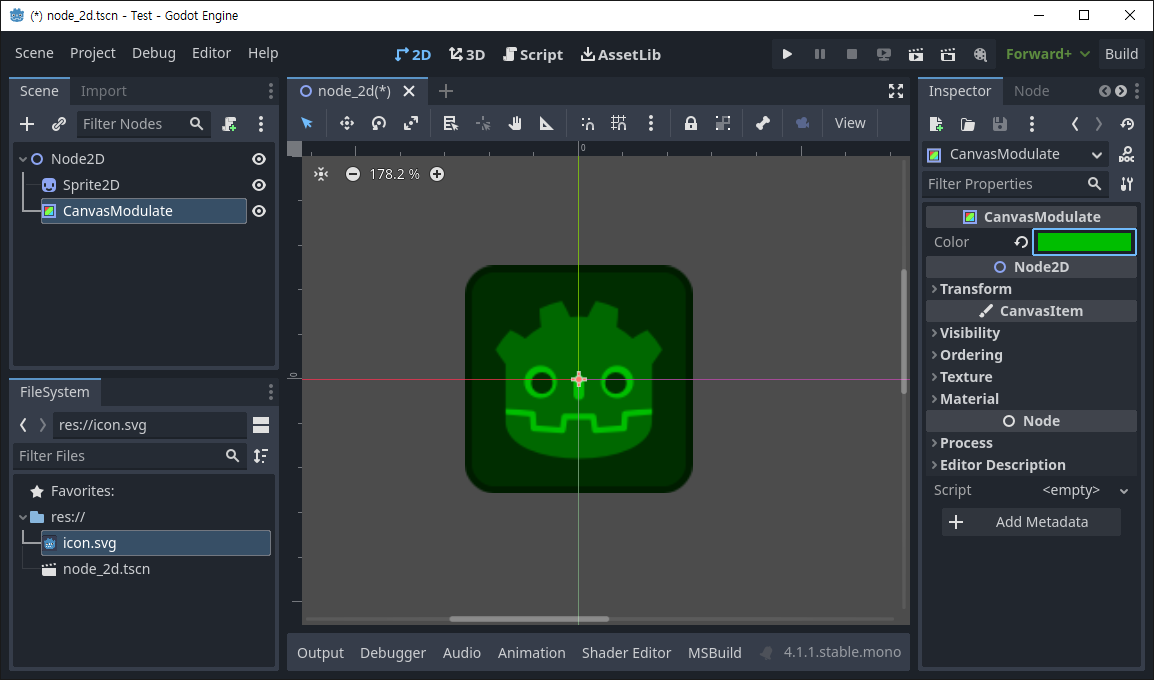
Task: Open the Editor menu
Action: (x=211, y=53)
